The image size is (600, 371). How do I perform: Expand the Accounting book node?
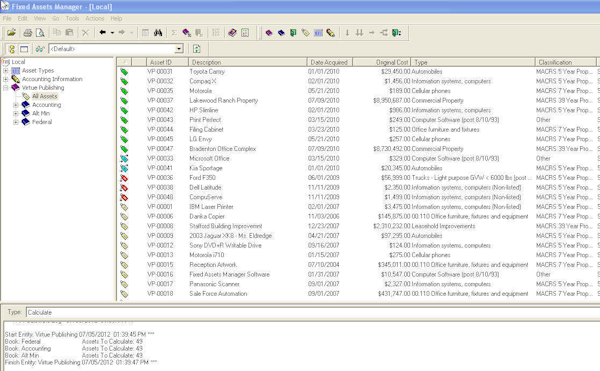[16, 105]
